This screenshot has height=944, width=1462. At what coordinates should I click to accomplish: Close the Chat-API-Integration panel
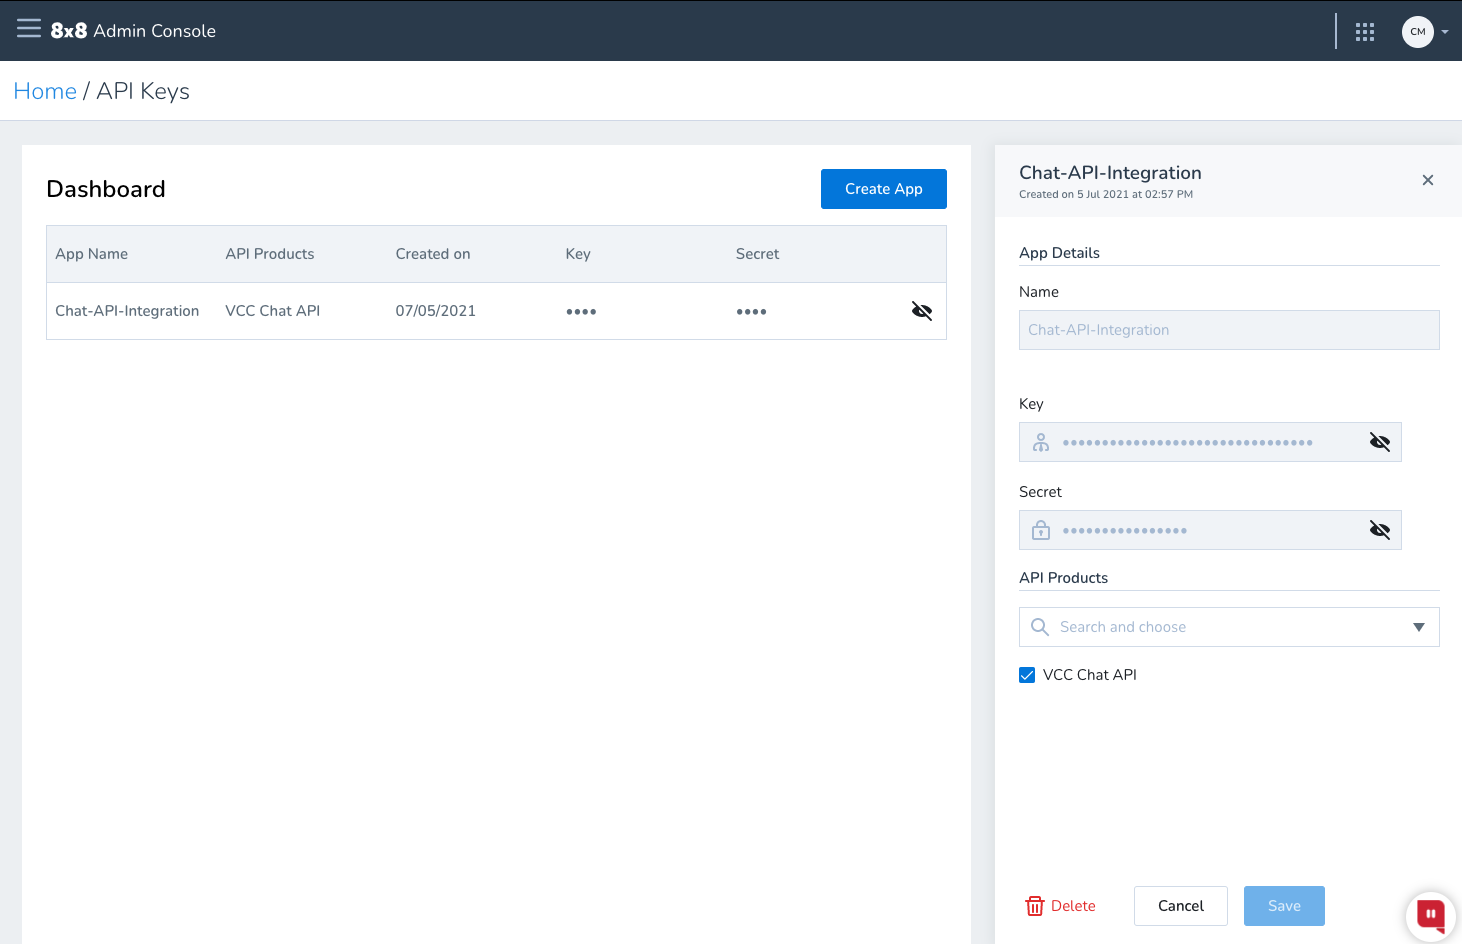coord(1428,180)
